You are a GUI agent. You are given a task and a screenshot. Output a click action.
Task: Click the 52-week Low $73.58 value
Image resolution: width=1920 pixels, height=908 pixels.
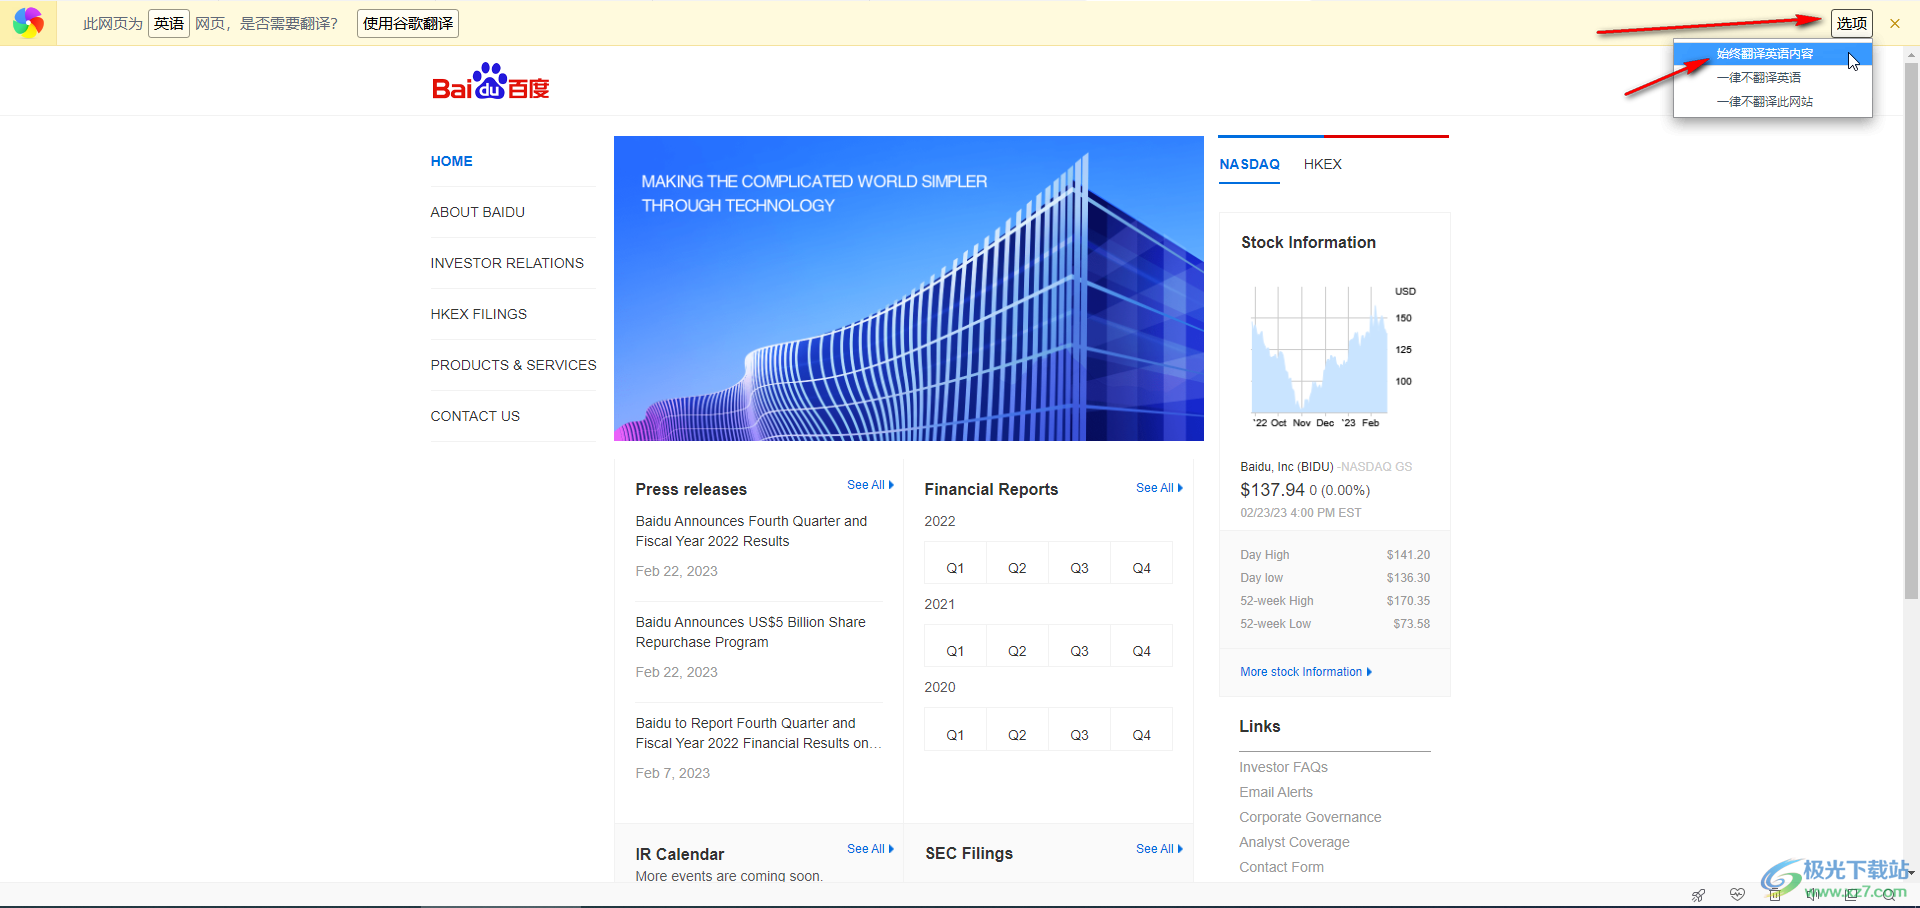pyautogui.click(x=1411, y=624)
